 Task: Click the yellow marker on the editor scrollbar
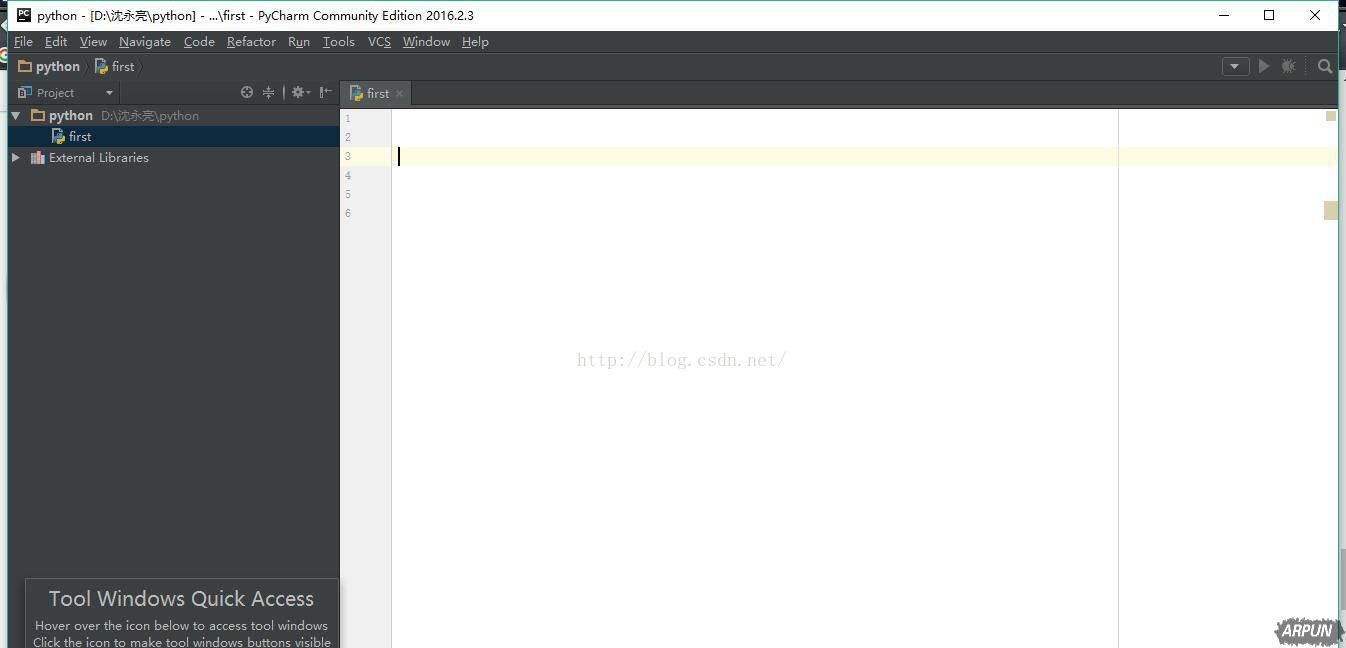1330,116
